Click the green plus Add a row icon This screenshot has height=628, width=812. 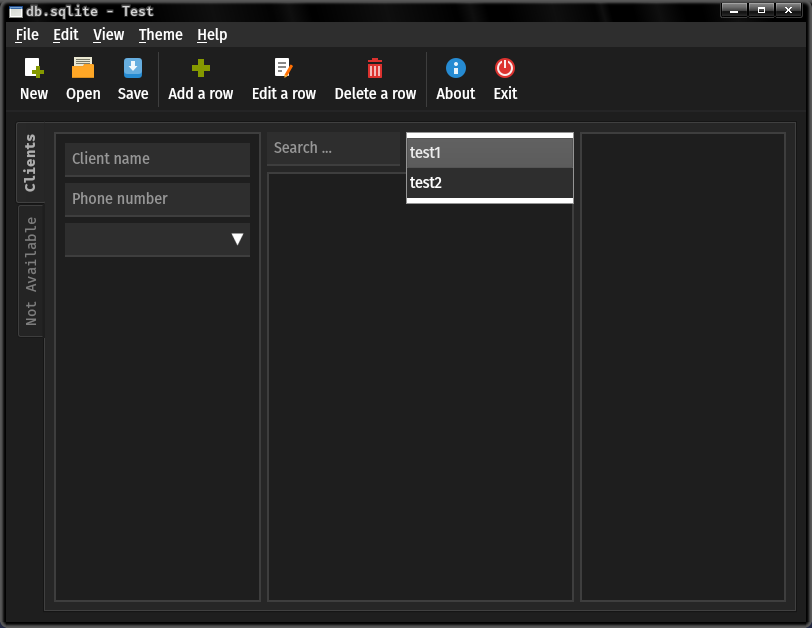pyautogui.click(x=201, y=68)
